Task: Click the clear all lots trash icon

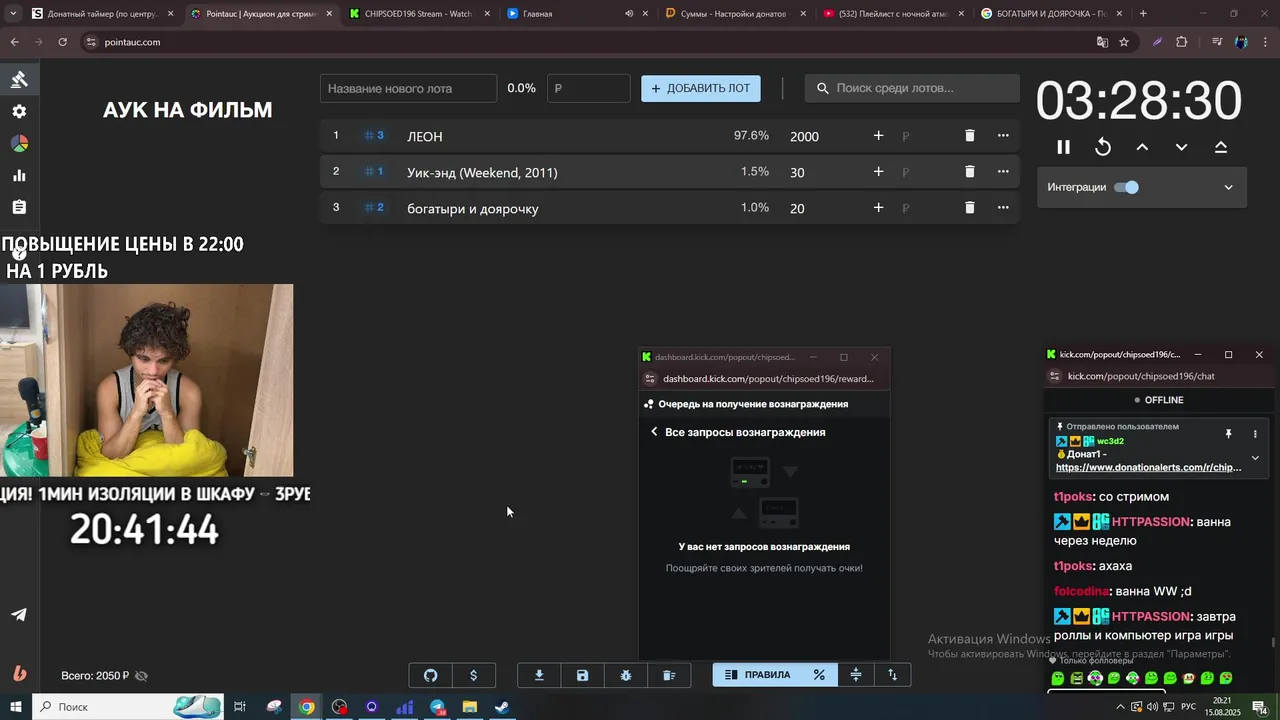Action: (x=669, y=675)
